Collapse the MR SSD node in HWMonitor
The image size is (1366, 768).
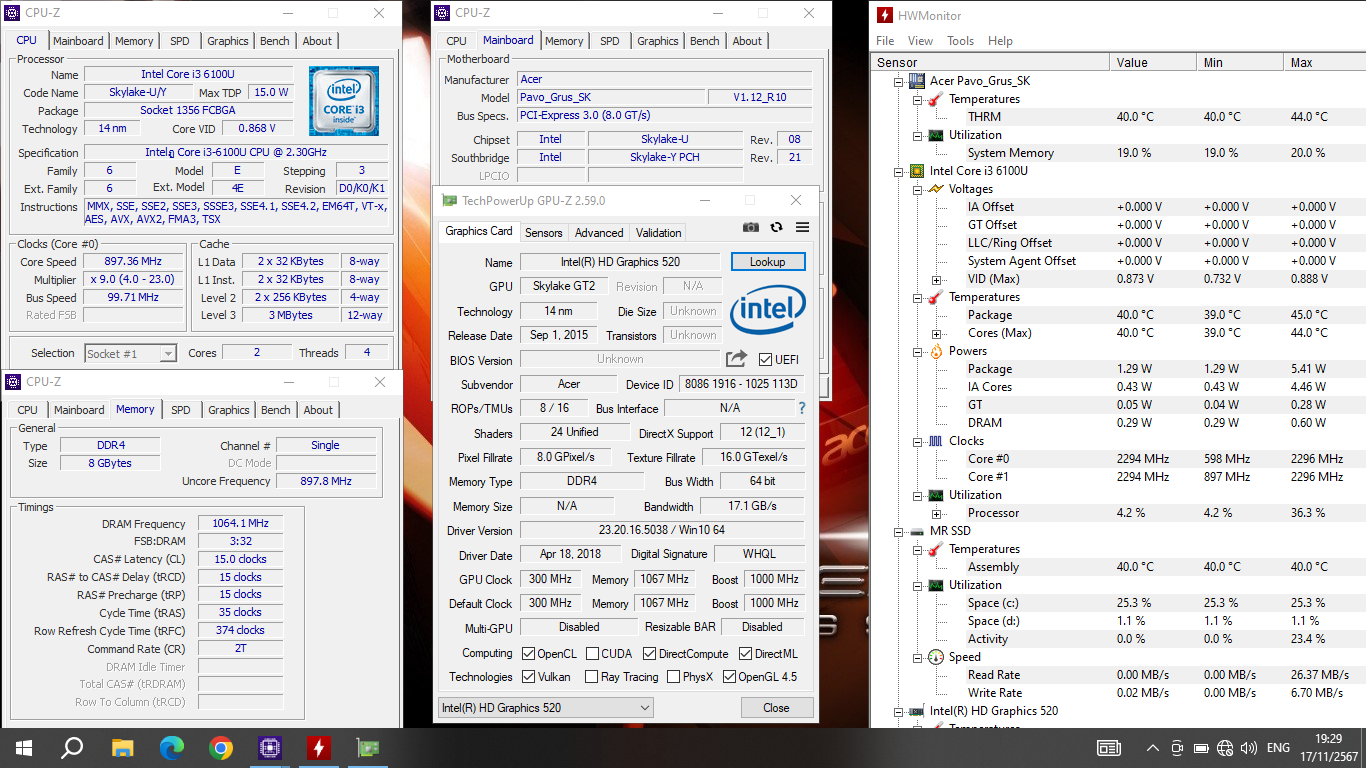tap(898, 531)
